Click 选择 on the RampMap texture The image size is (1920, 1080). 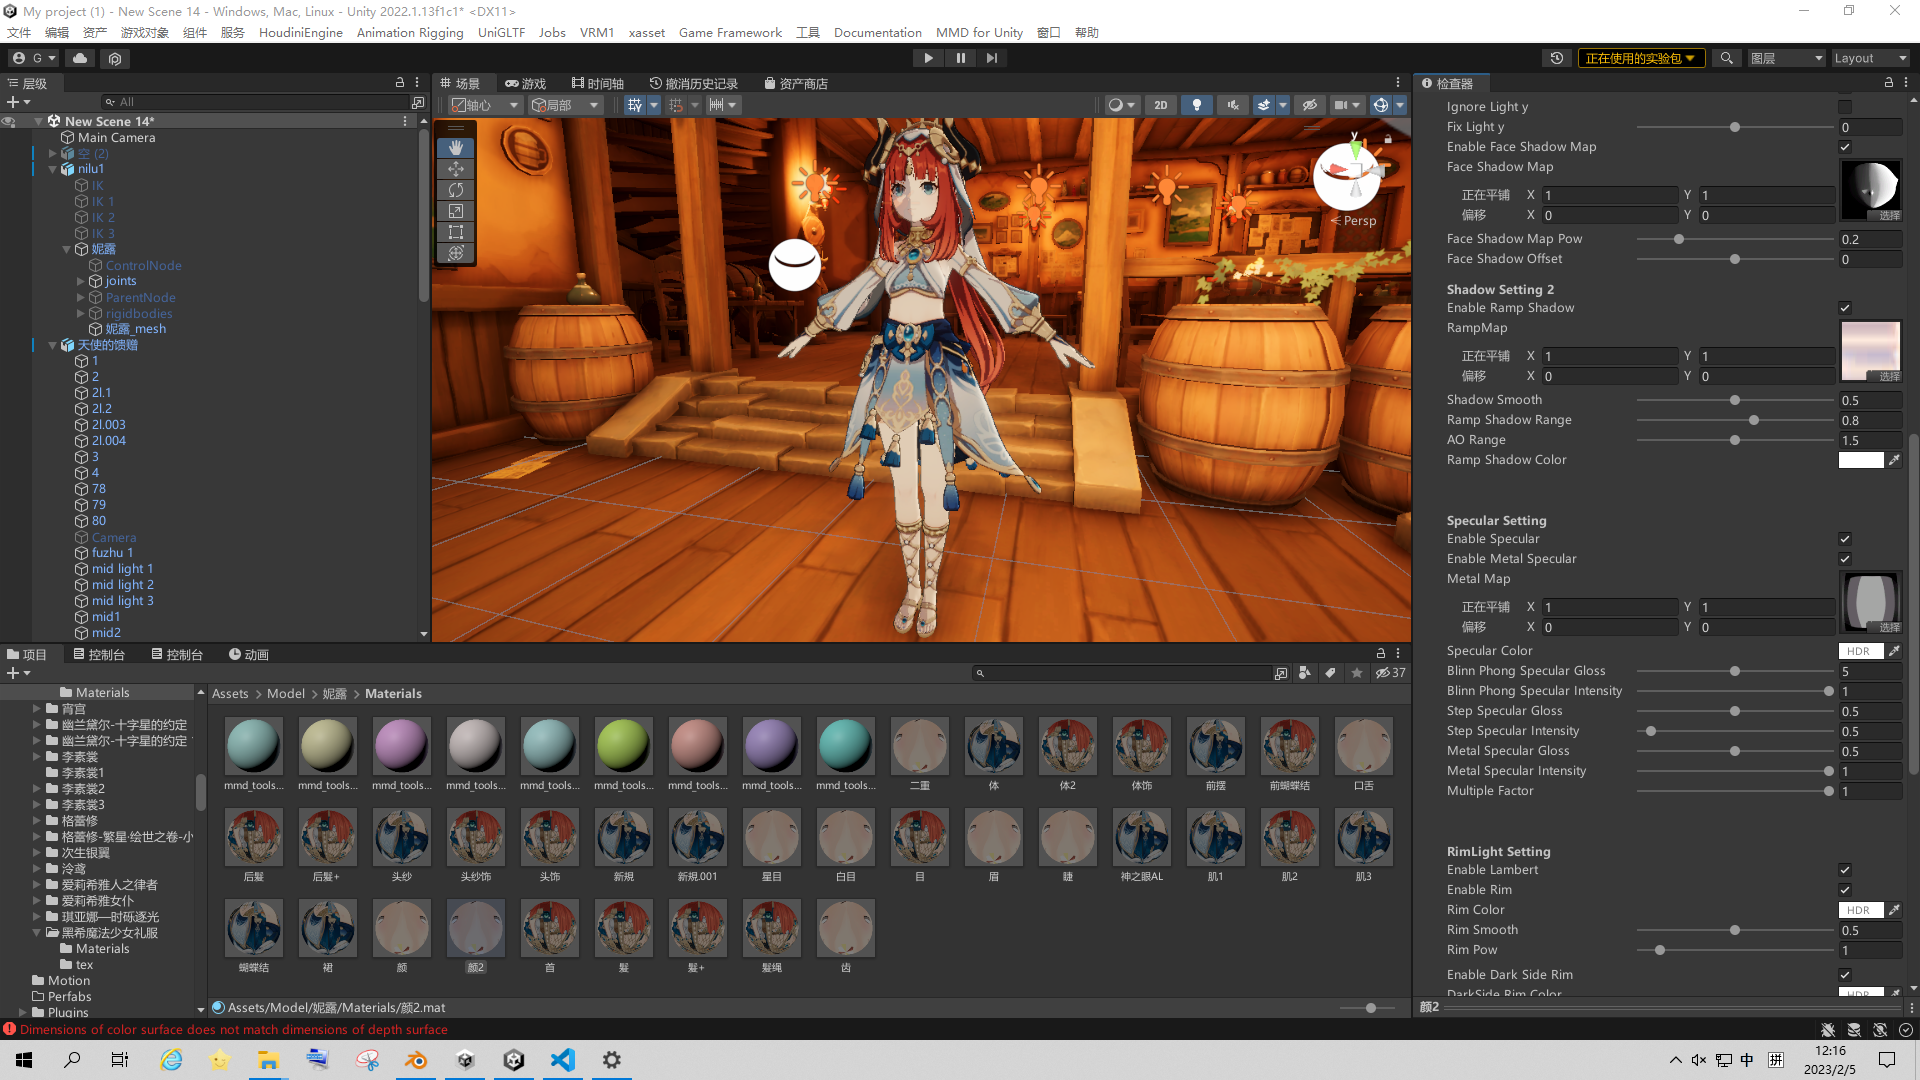(1889, 376)
